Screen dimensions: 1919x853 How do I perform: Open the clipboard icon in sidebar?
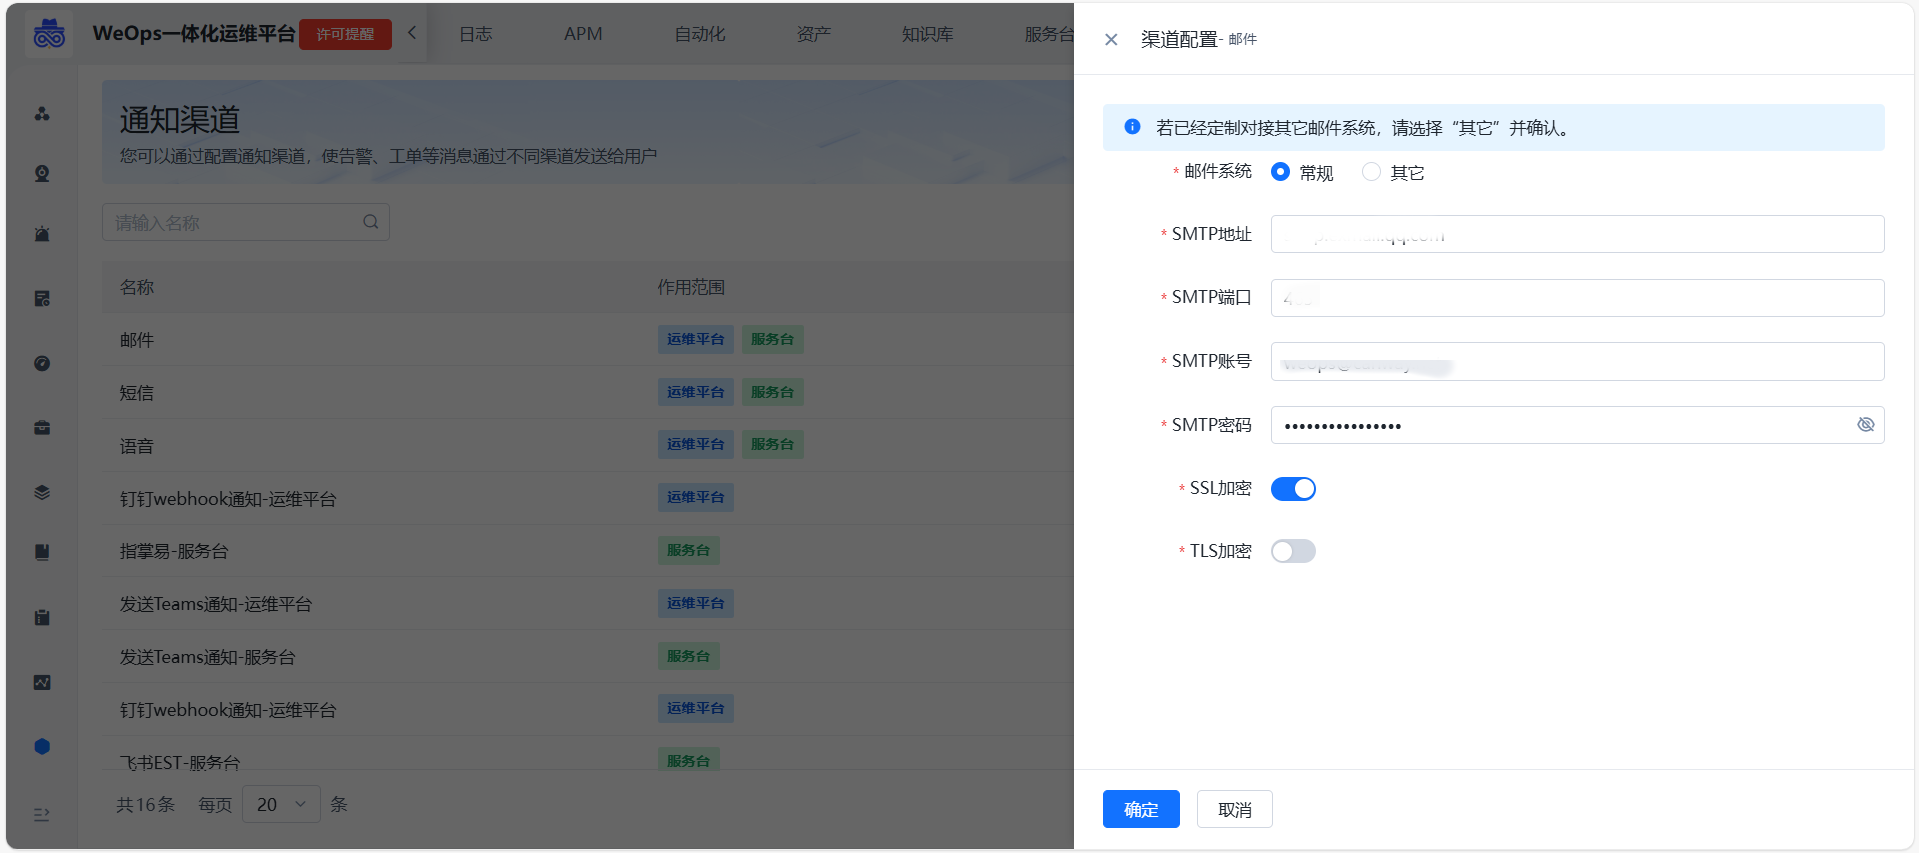pyautogui.click(x=42, y=617)
